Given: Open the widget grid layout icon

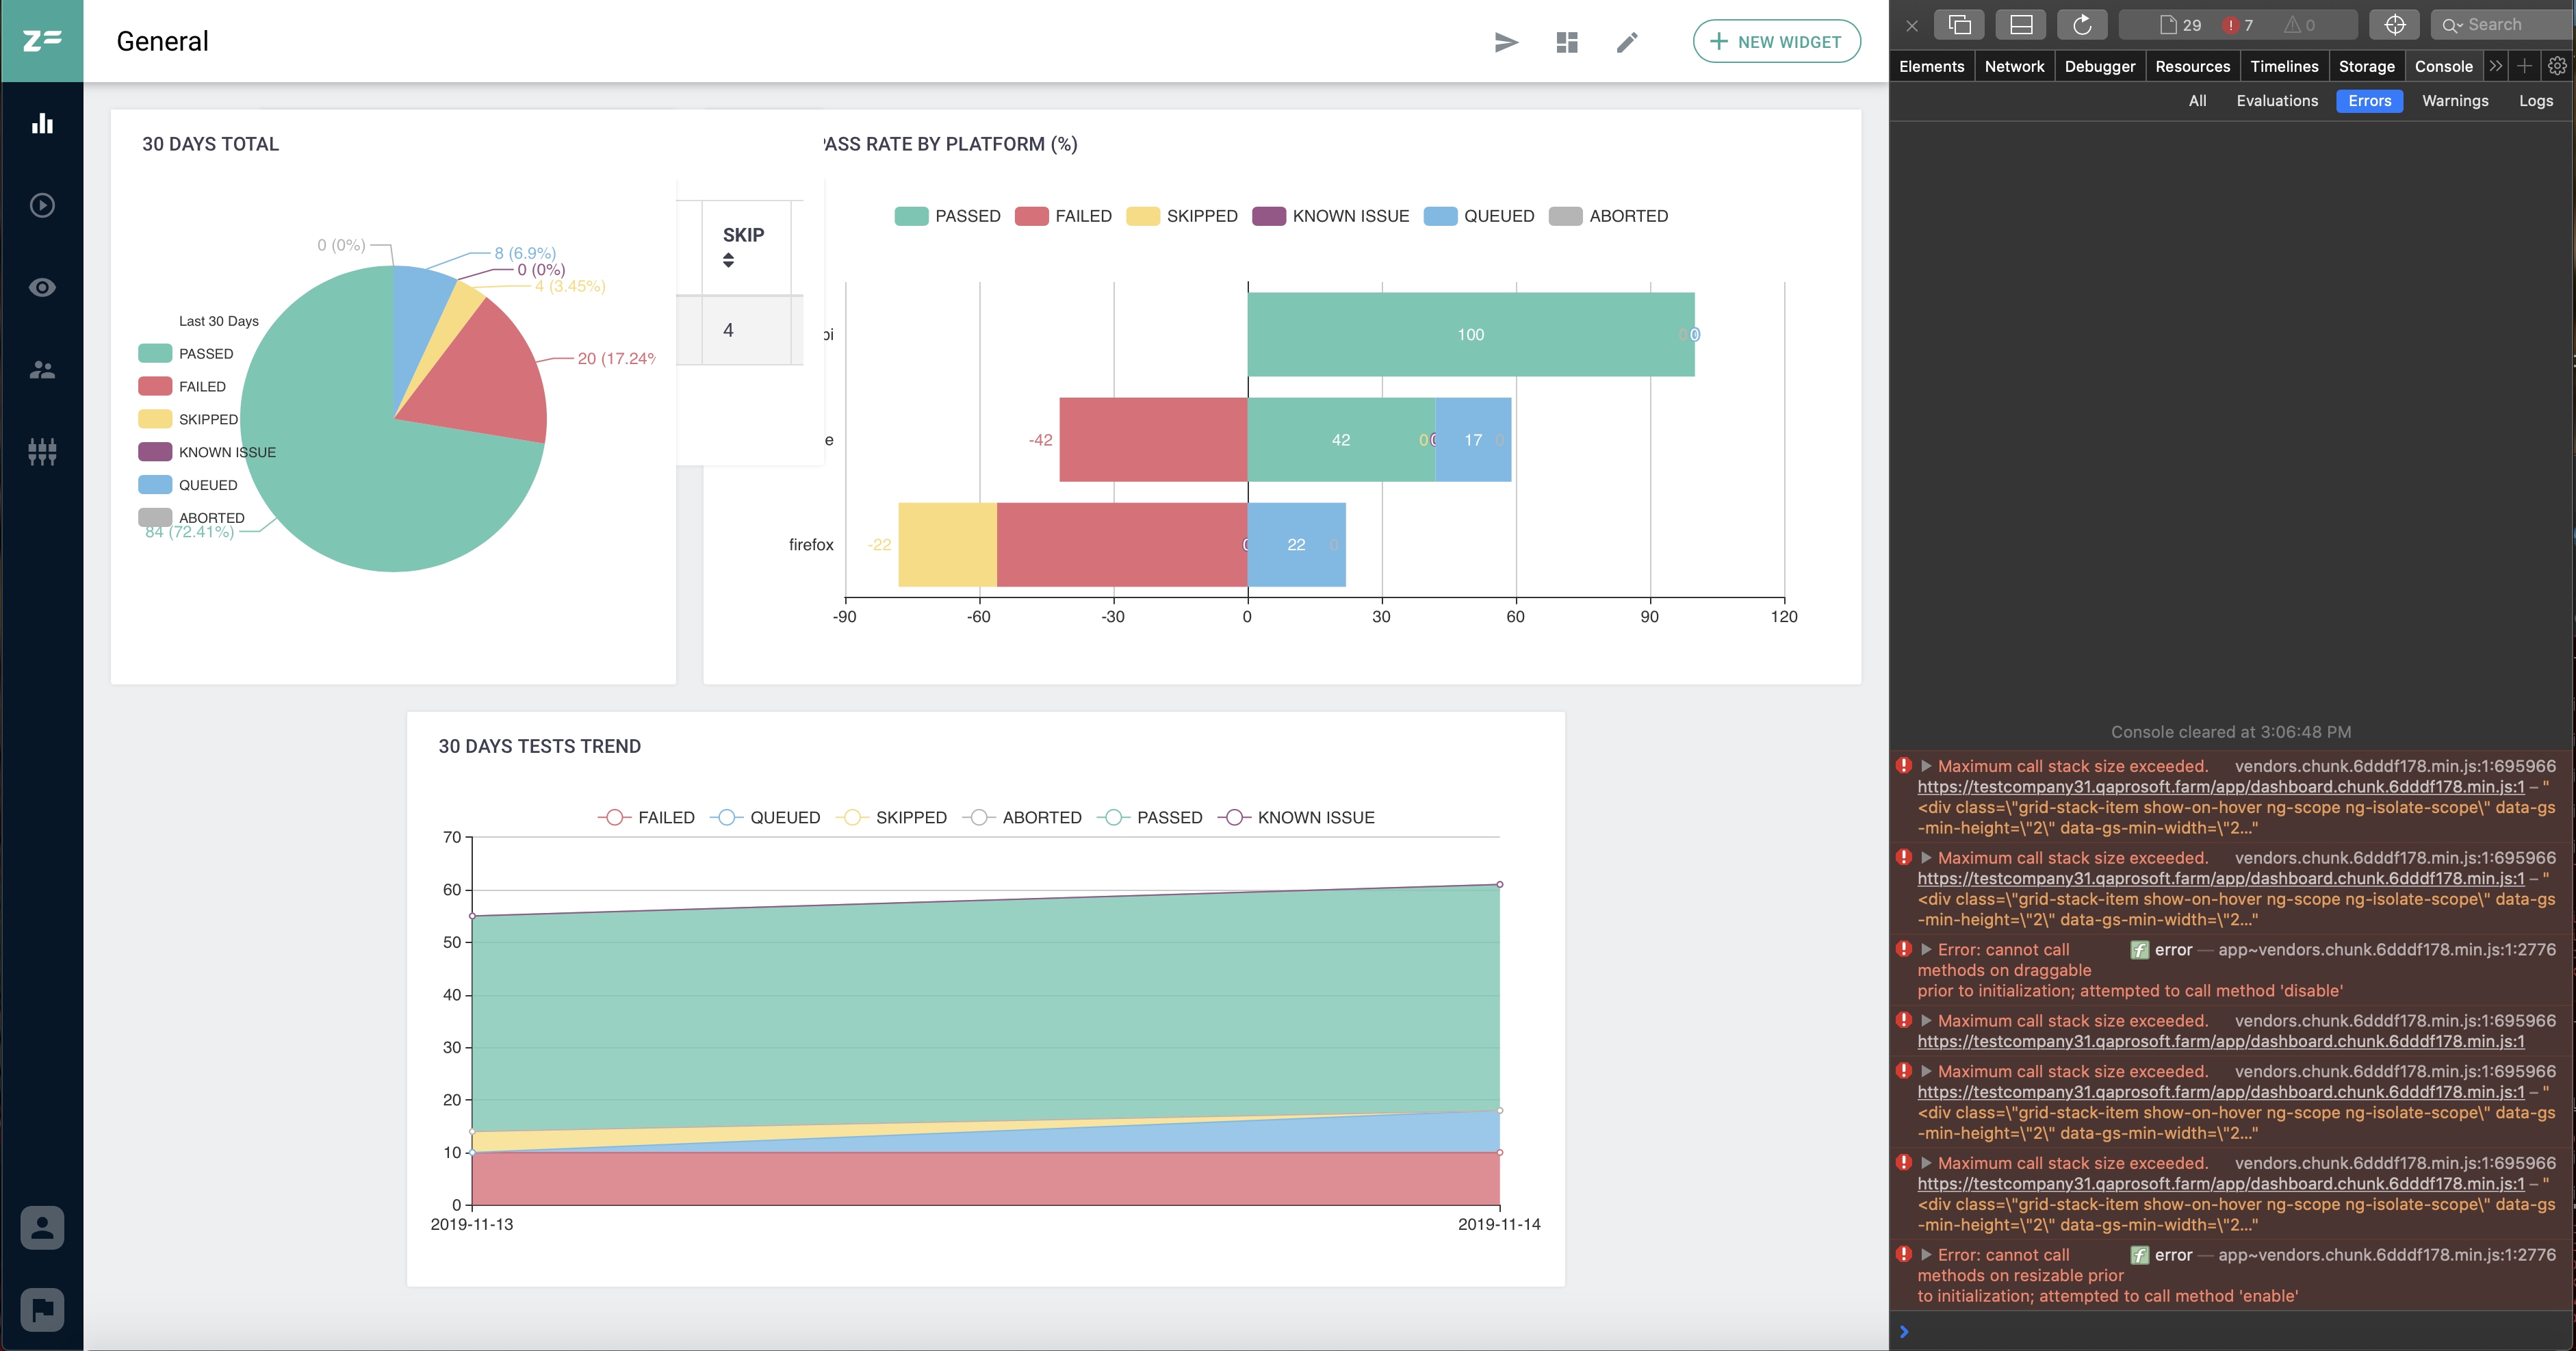Looking at the screenshot, I should pyautogui.click(x=1567, y=42).
